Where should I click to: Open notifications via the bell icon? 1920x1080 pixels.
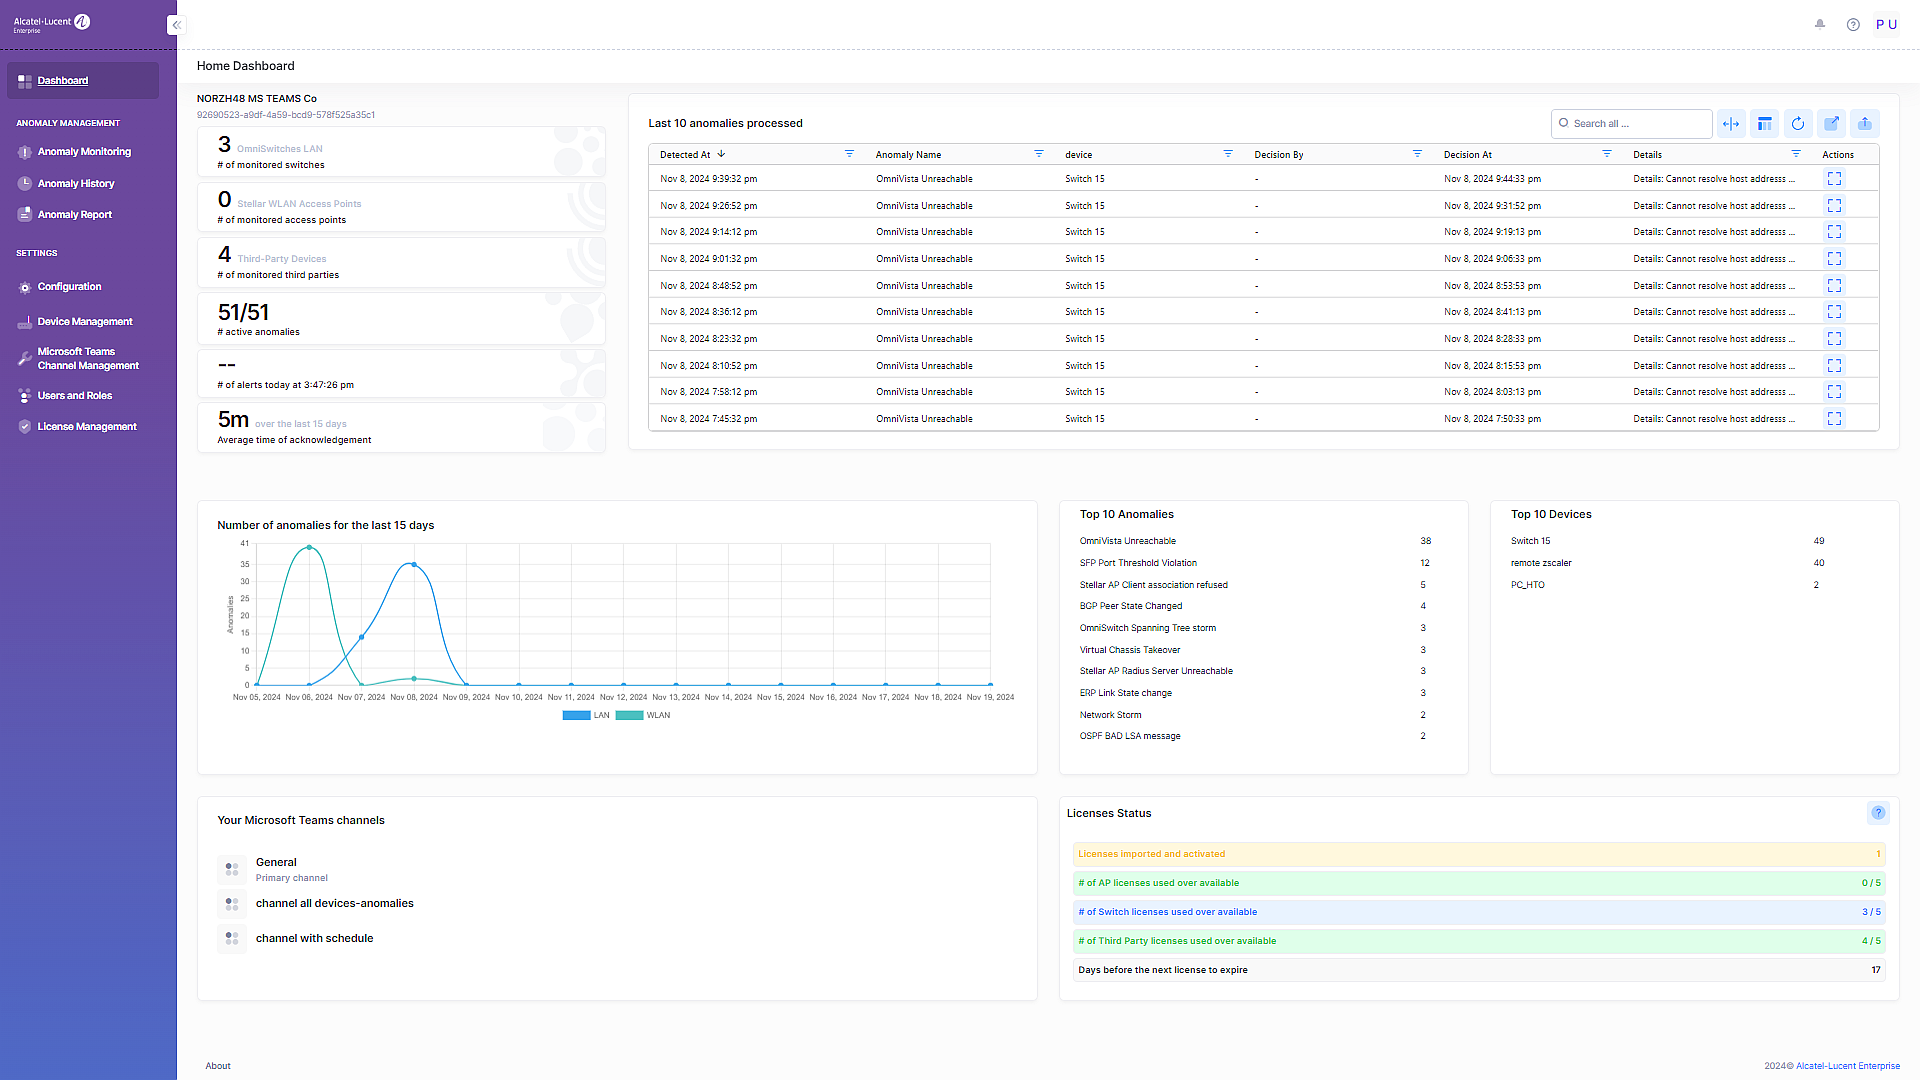(1819, 23)
